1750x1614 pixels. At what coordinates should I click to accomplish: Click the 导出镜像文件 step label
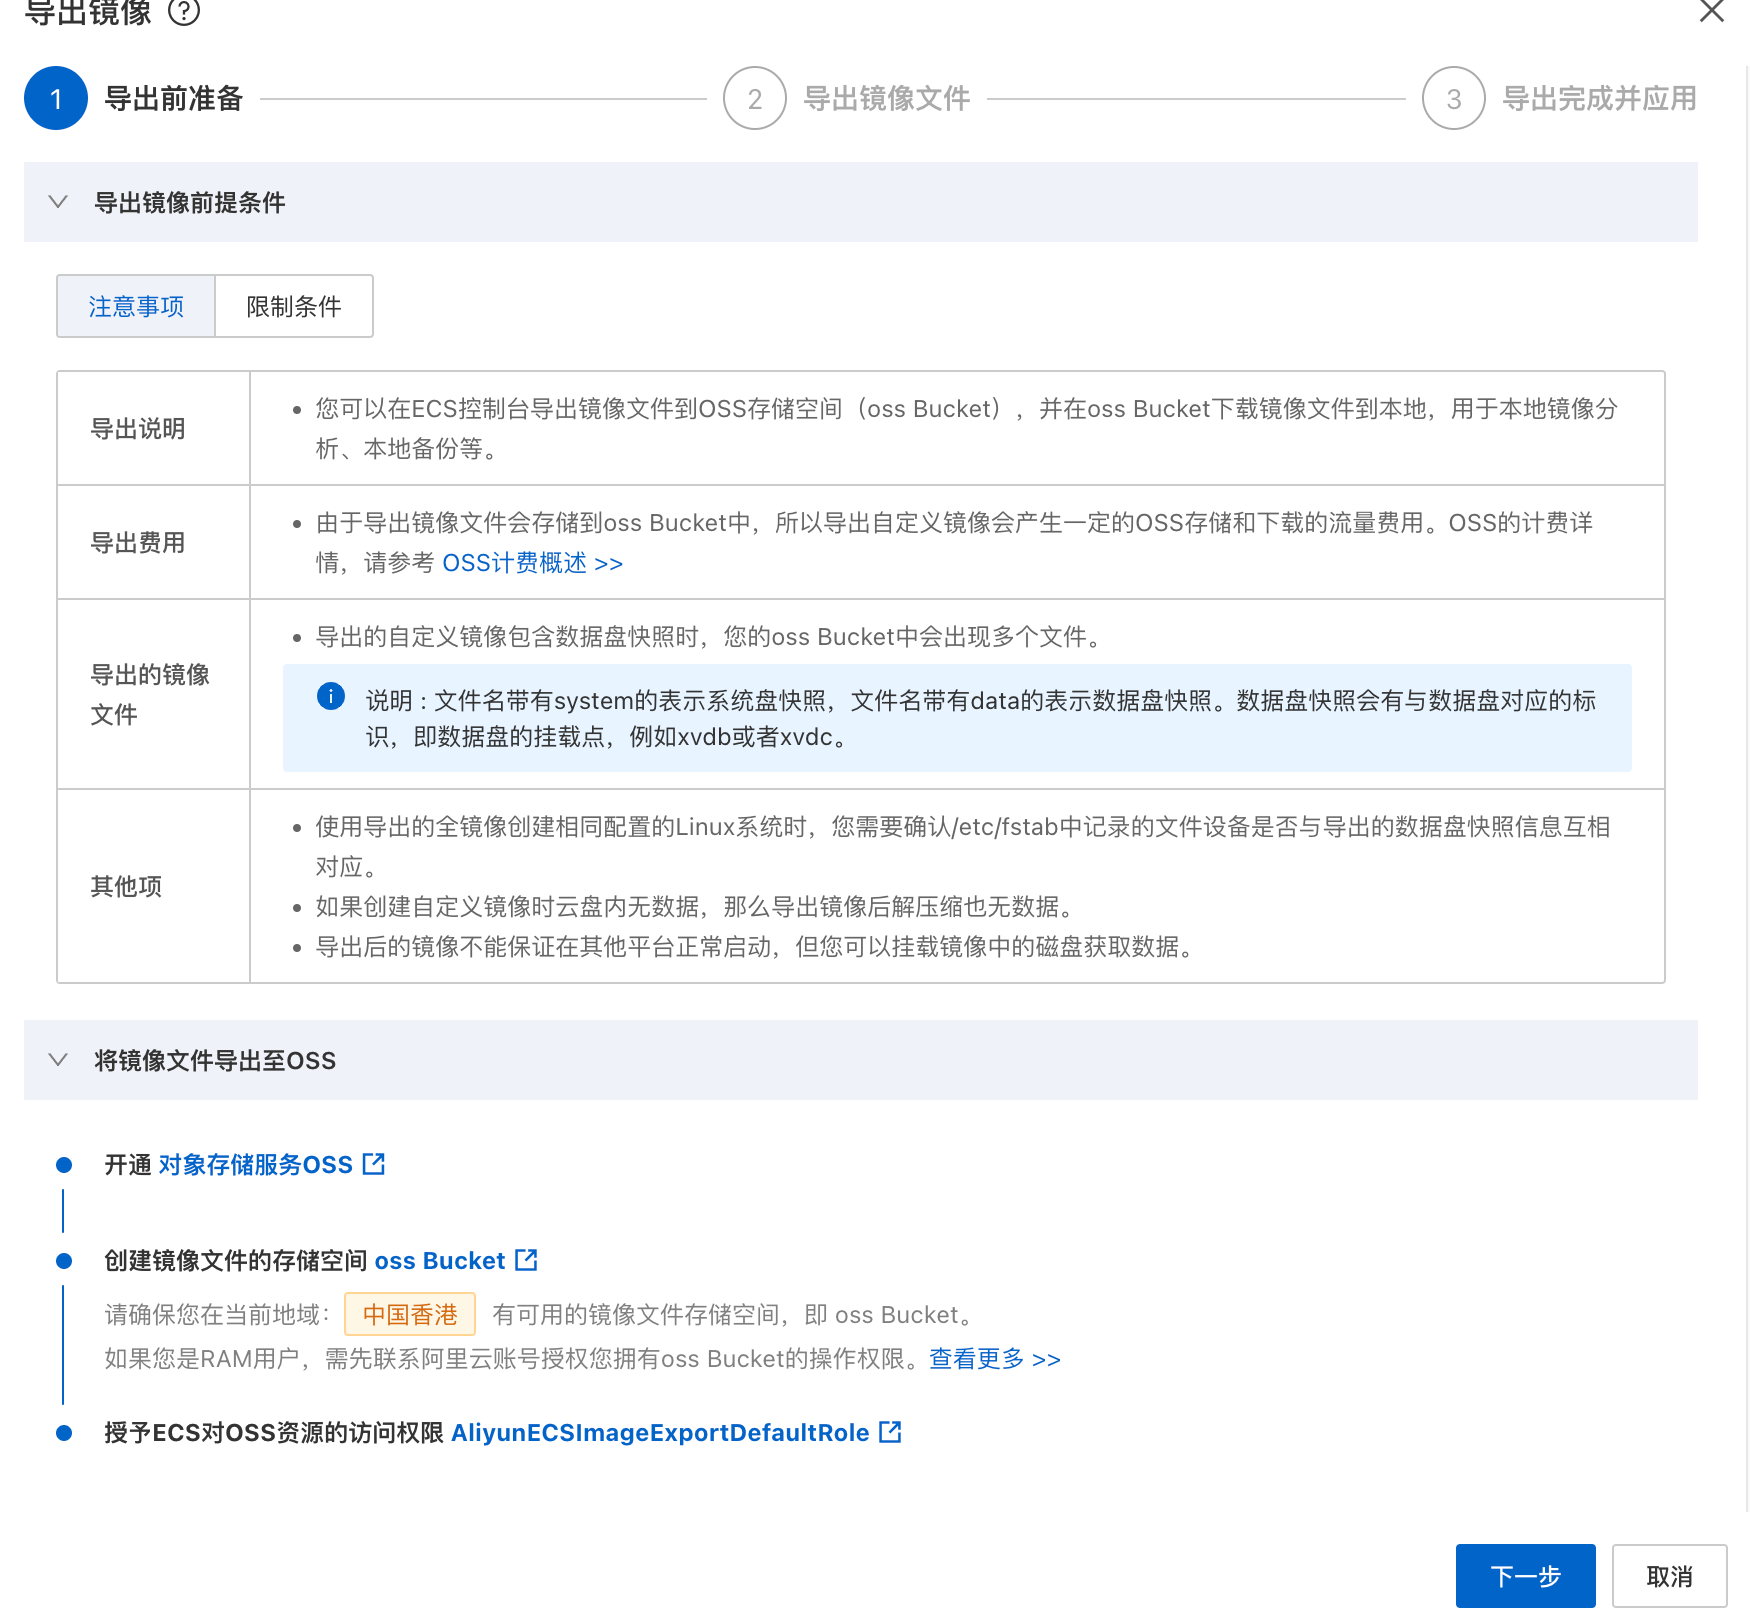point(887,98)
